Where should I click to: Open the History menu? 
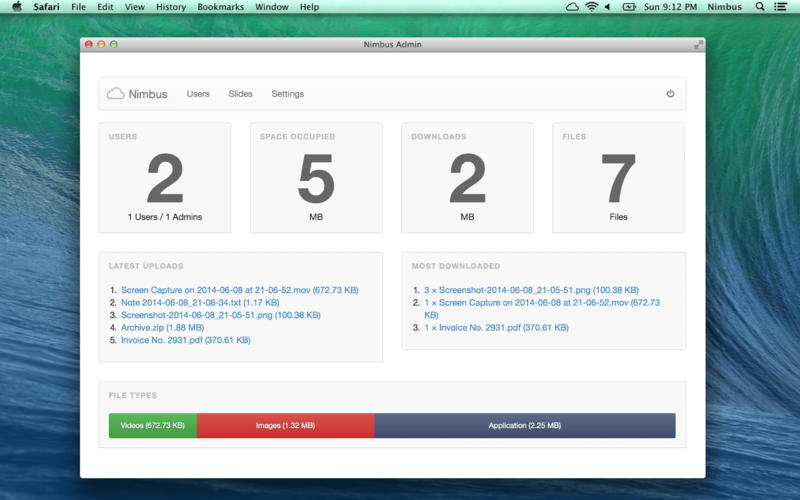(x=171, y=7)
